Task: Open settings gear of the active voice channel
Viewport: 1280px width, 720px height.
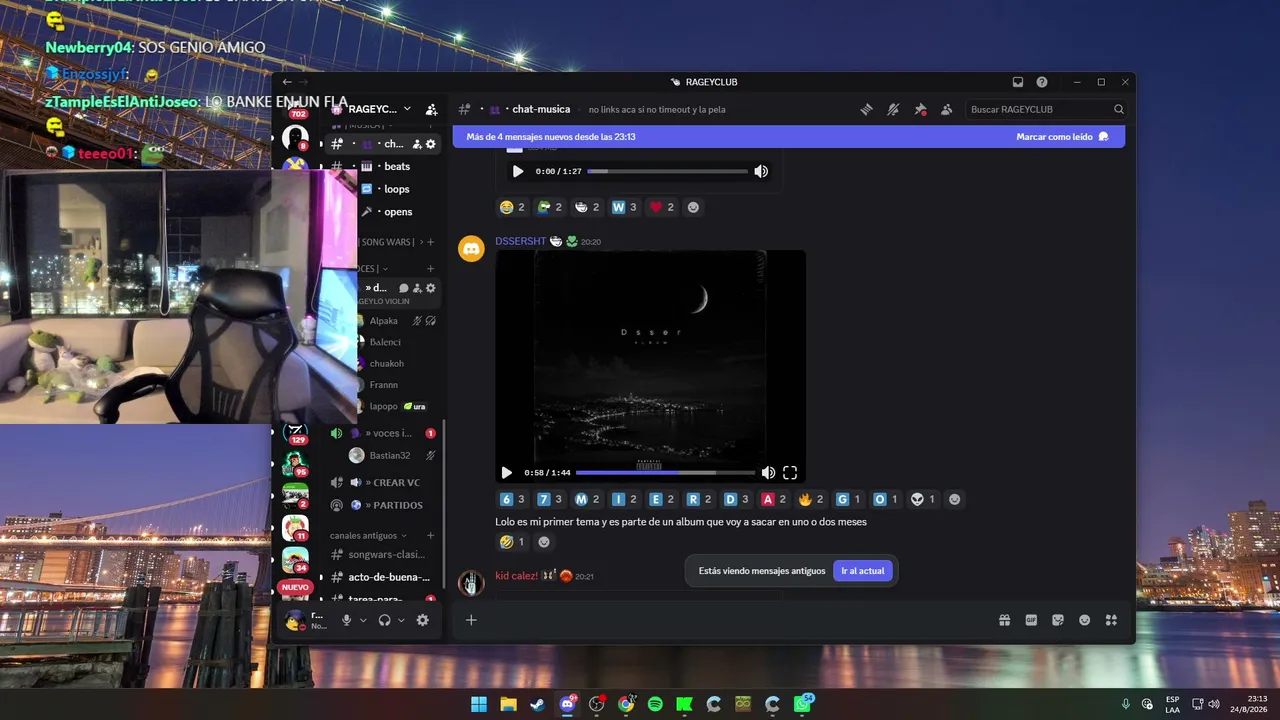Action: tap(431, 288)
